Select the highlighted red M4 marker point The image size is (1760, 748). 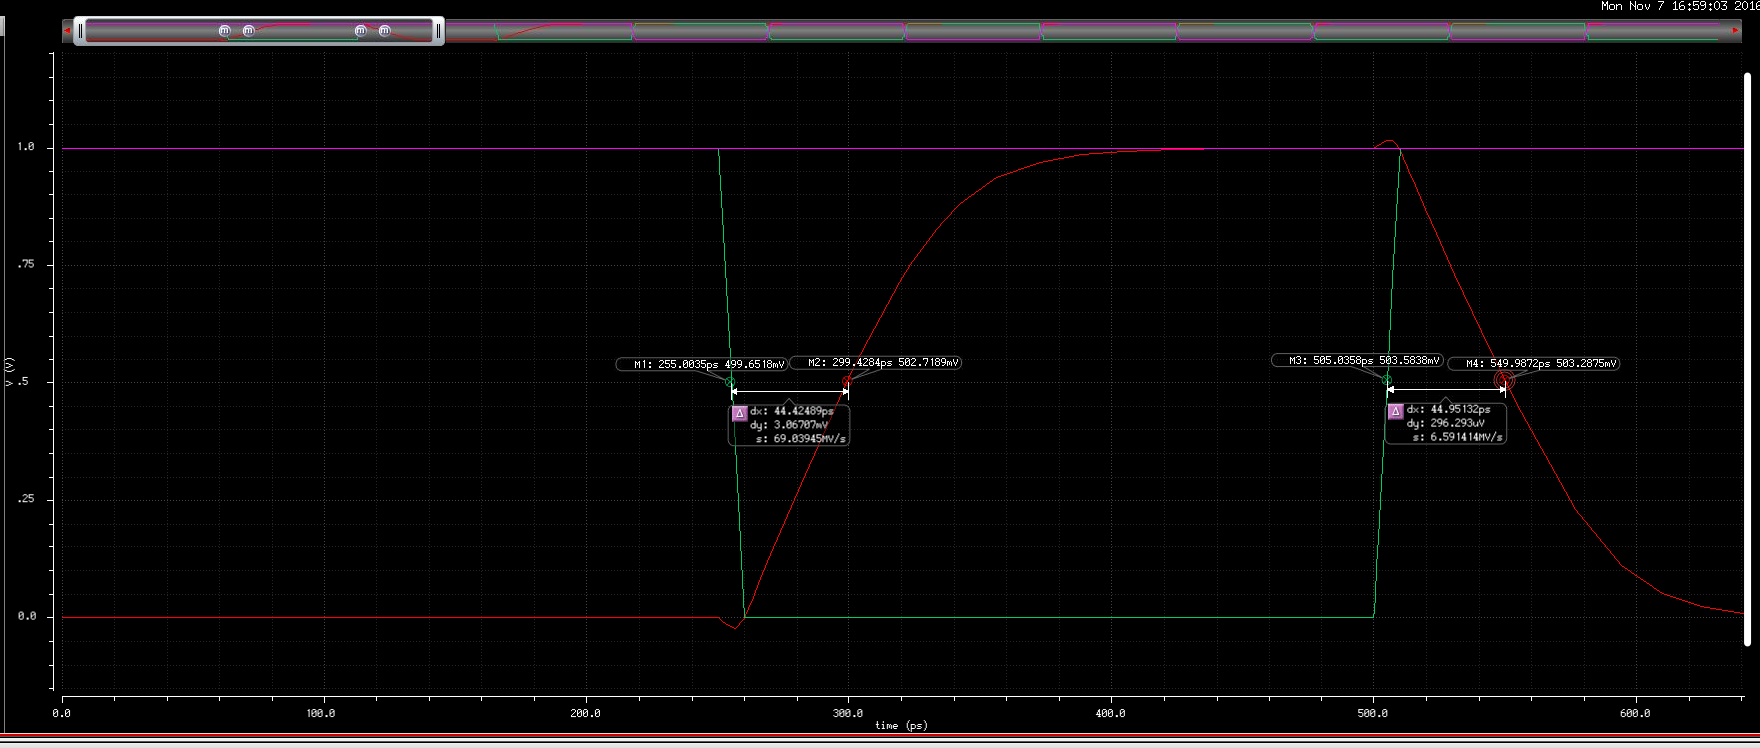coord(1504,381)
